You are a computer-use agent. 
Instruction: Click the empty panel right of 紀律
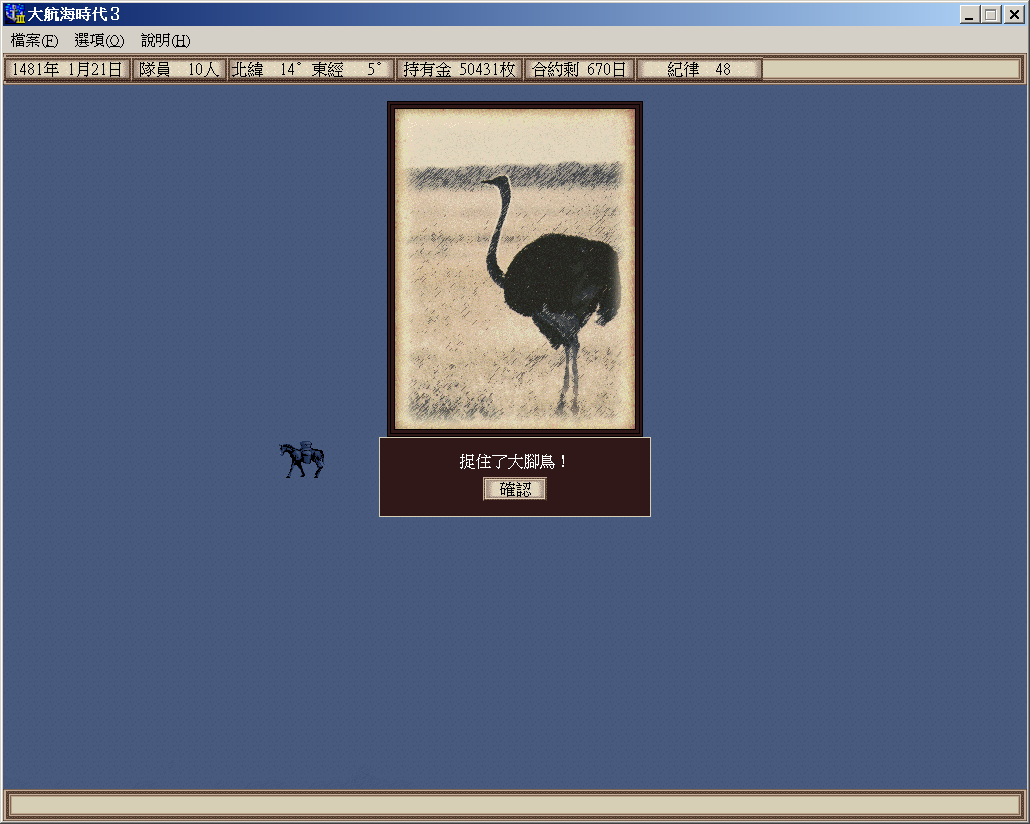[891, 70]
